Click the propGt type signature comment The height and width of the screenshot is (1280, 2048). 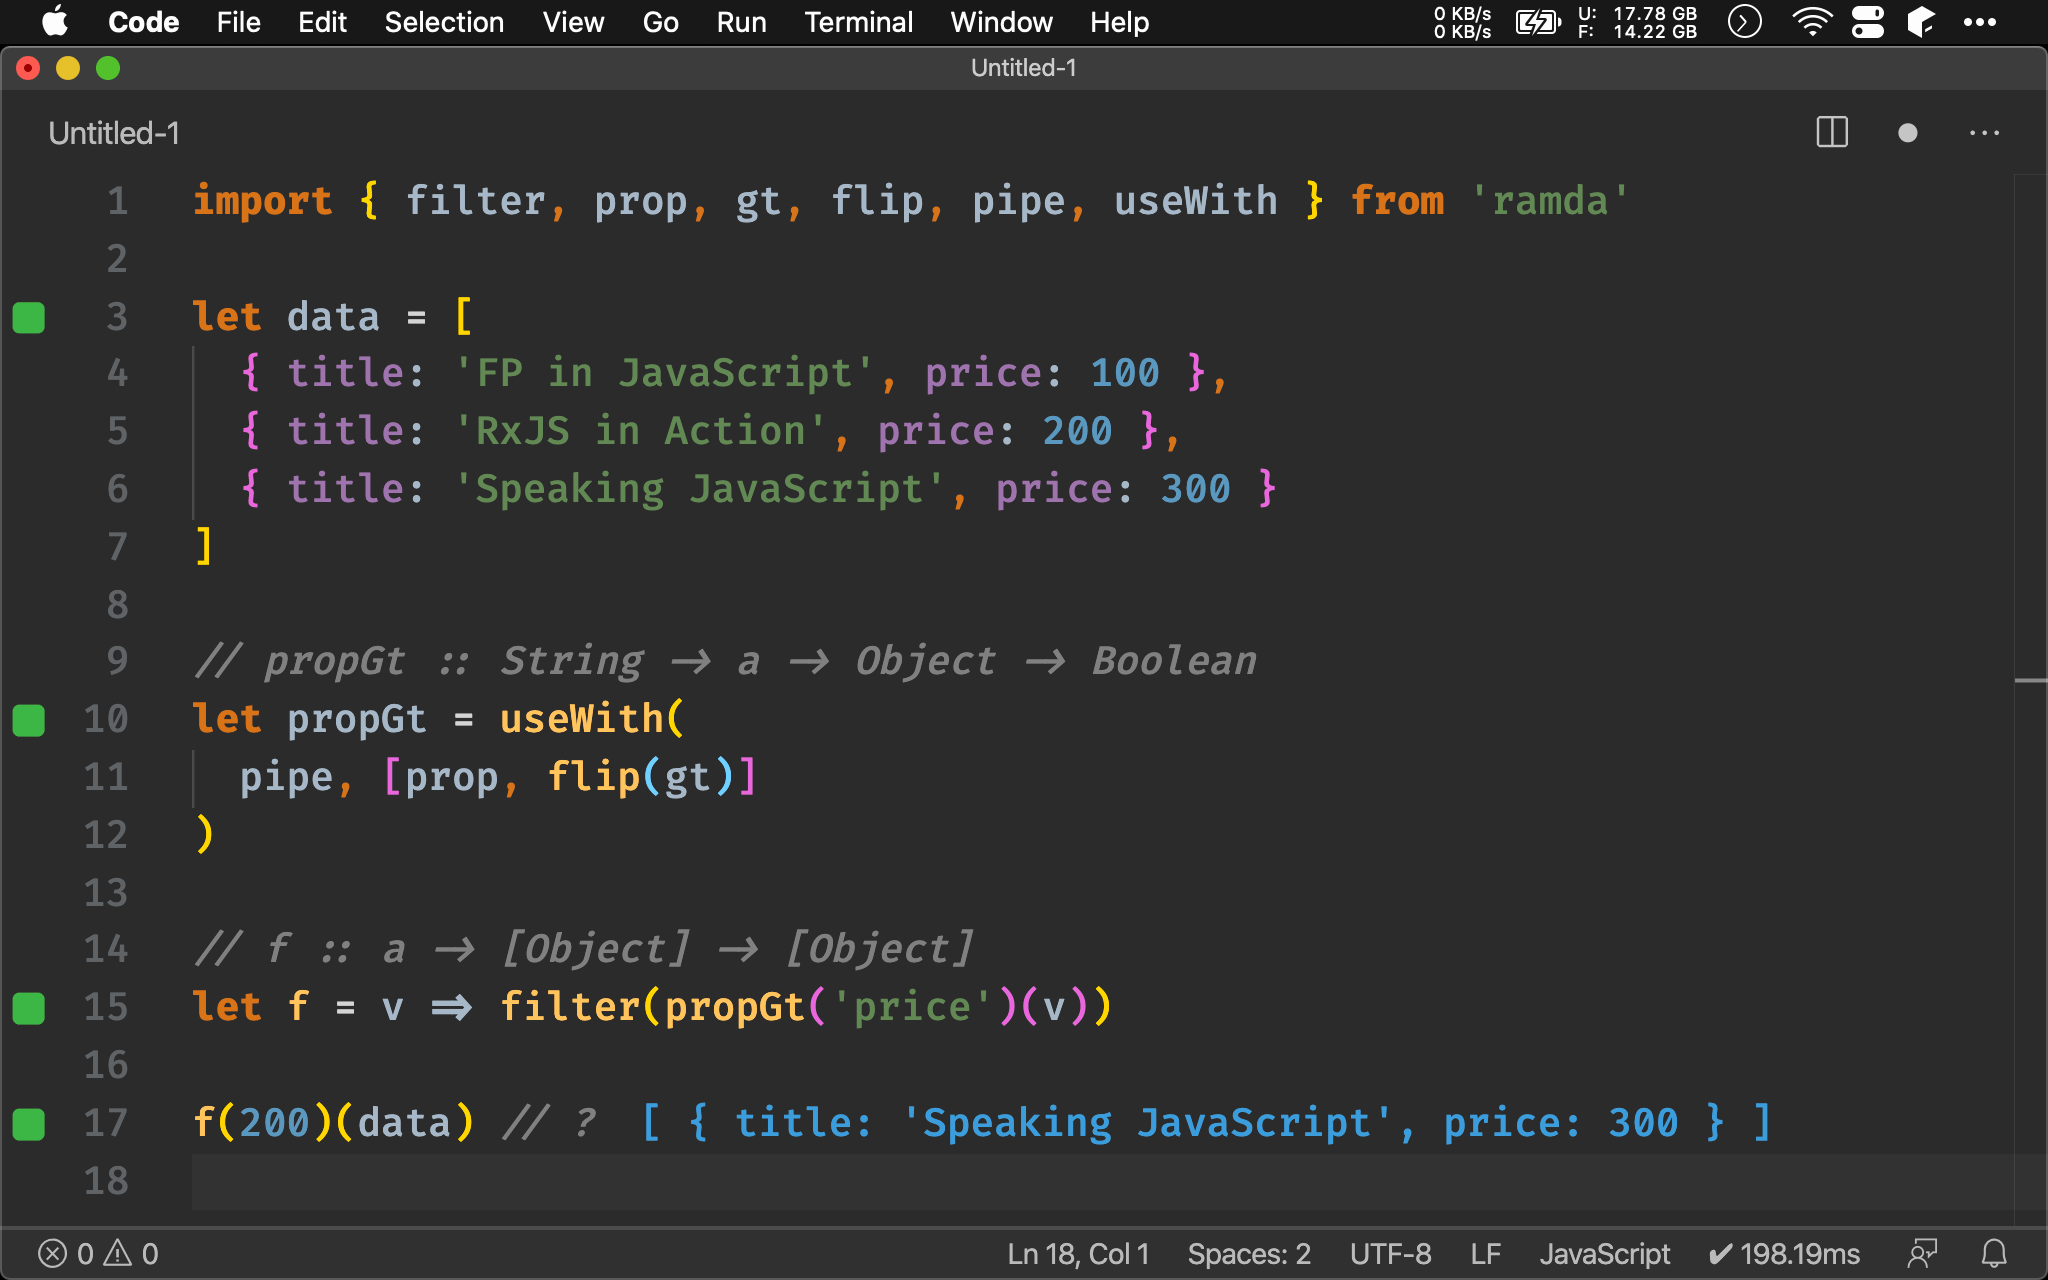pyautogui.click(x=725, y=661)
